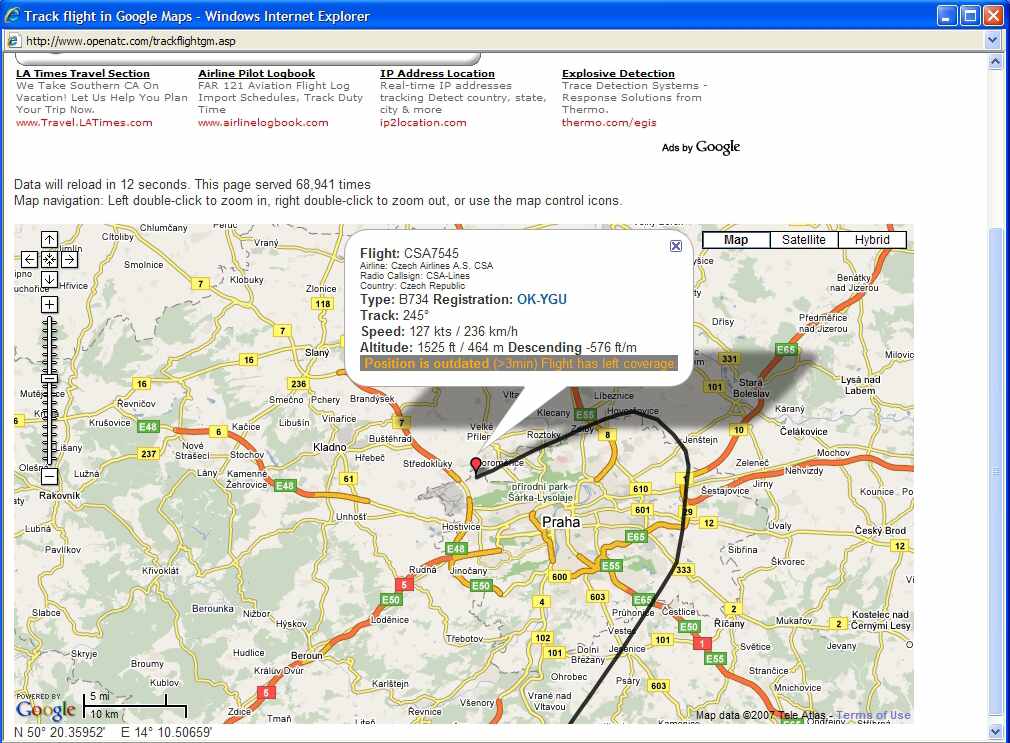
Task: Click the Beroun town label on map
Action: (x=307, y=655)
